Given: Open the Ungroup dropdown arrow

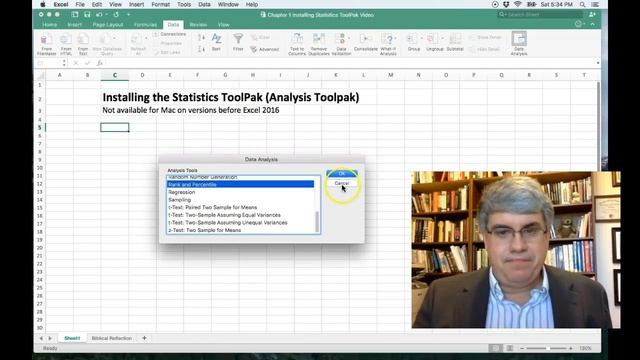Looking at the screenshot, I should (443, 38).
